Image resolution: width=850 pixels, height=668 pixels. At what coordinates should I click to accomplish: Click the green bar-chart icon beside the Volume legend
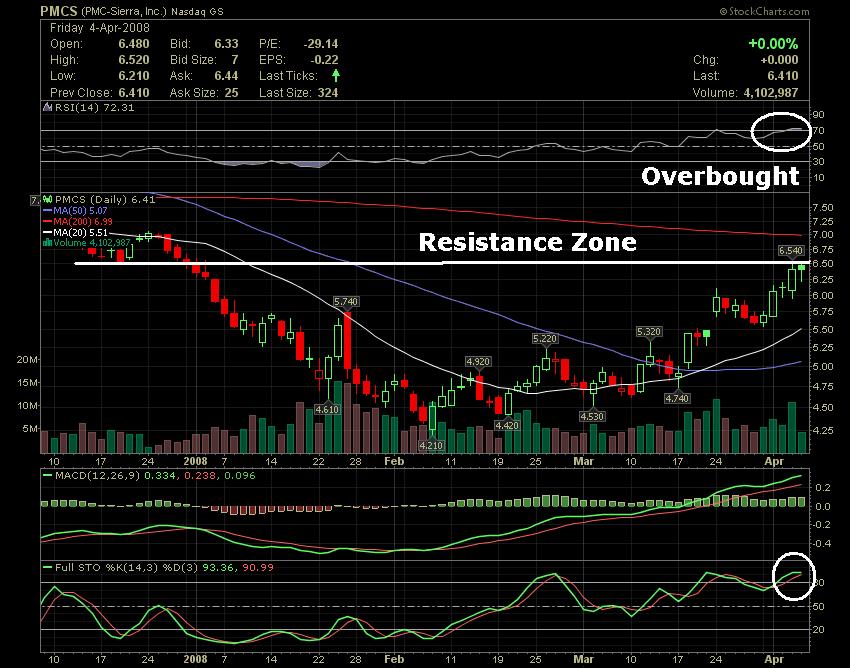(48, 243)
